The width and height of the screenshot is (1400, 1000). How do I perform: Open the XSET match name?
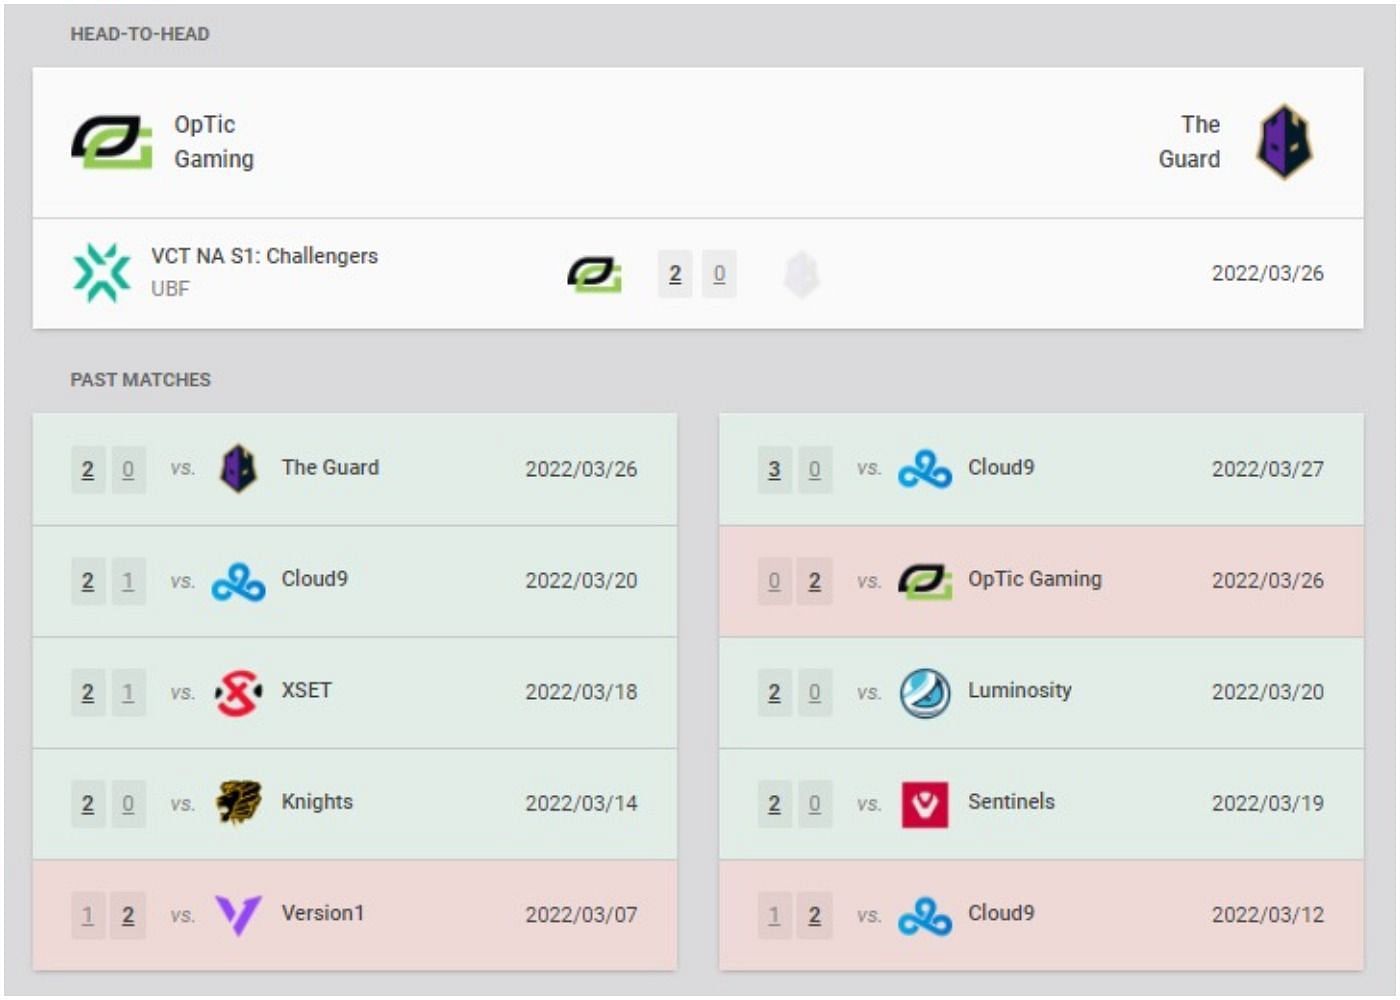pyautogui.click(x=306, y=690)
